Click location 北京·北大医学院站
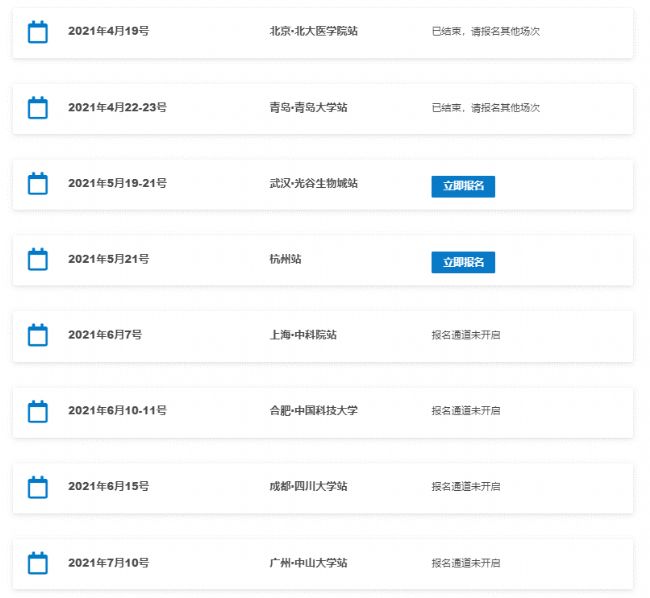 (x=314, y=31)
